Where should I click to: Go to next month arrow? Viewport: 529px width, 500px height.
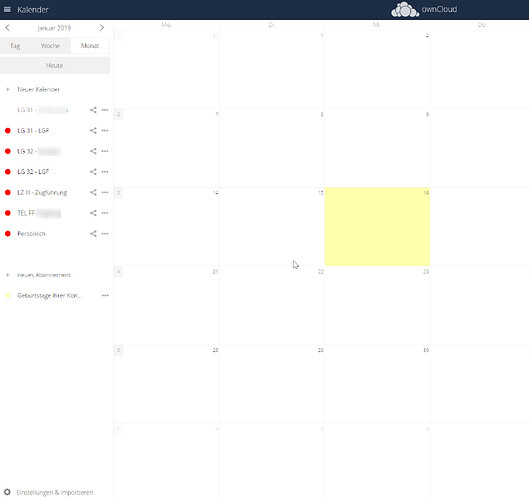pos(102,28)
